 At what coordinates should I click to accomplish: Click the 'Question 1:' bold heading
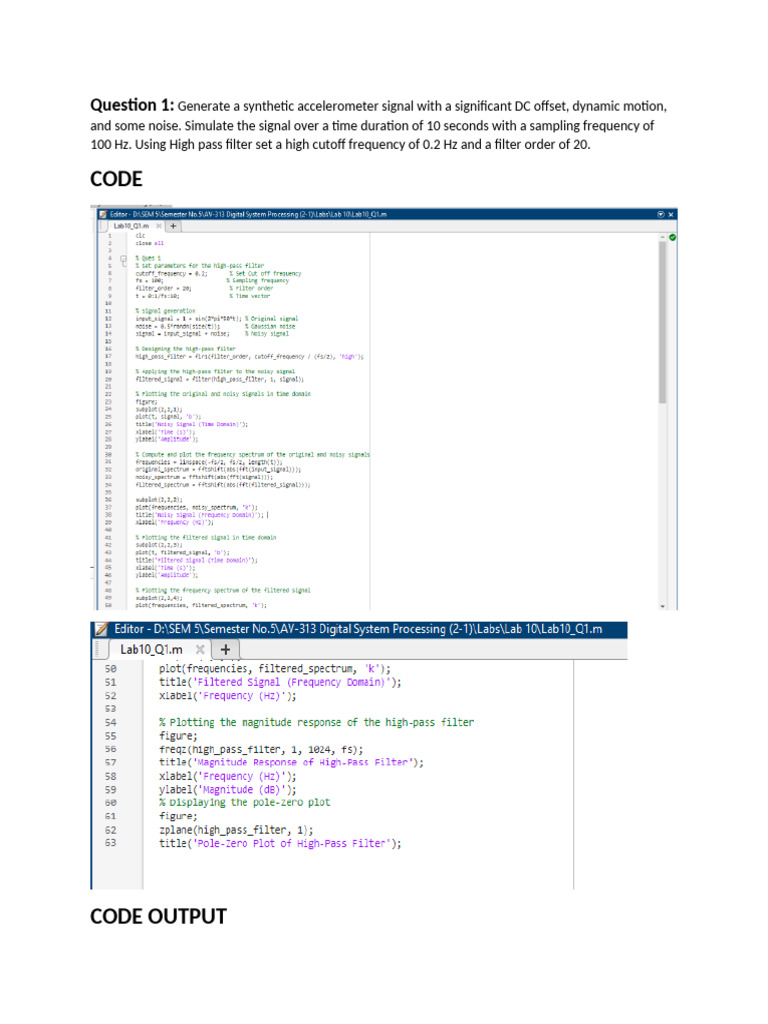click(132, 105)
